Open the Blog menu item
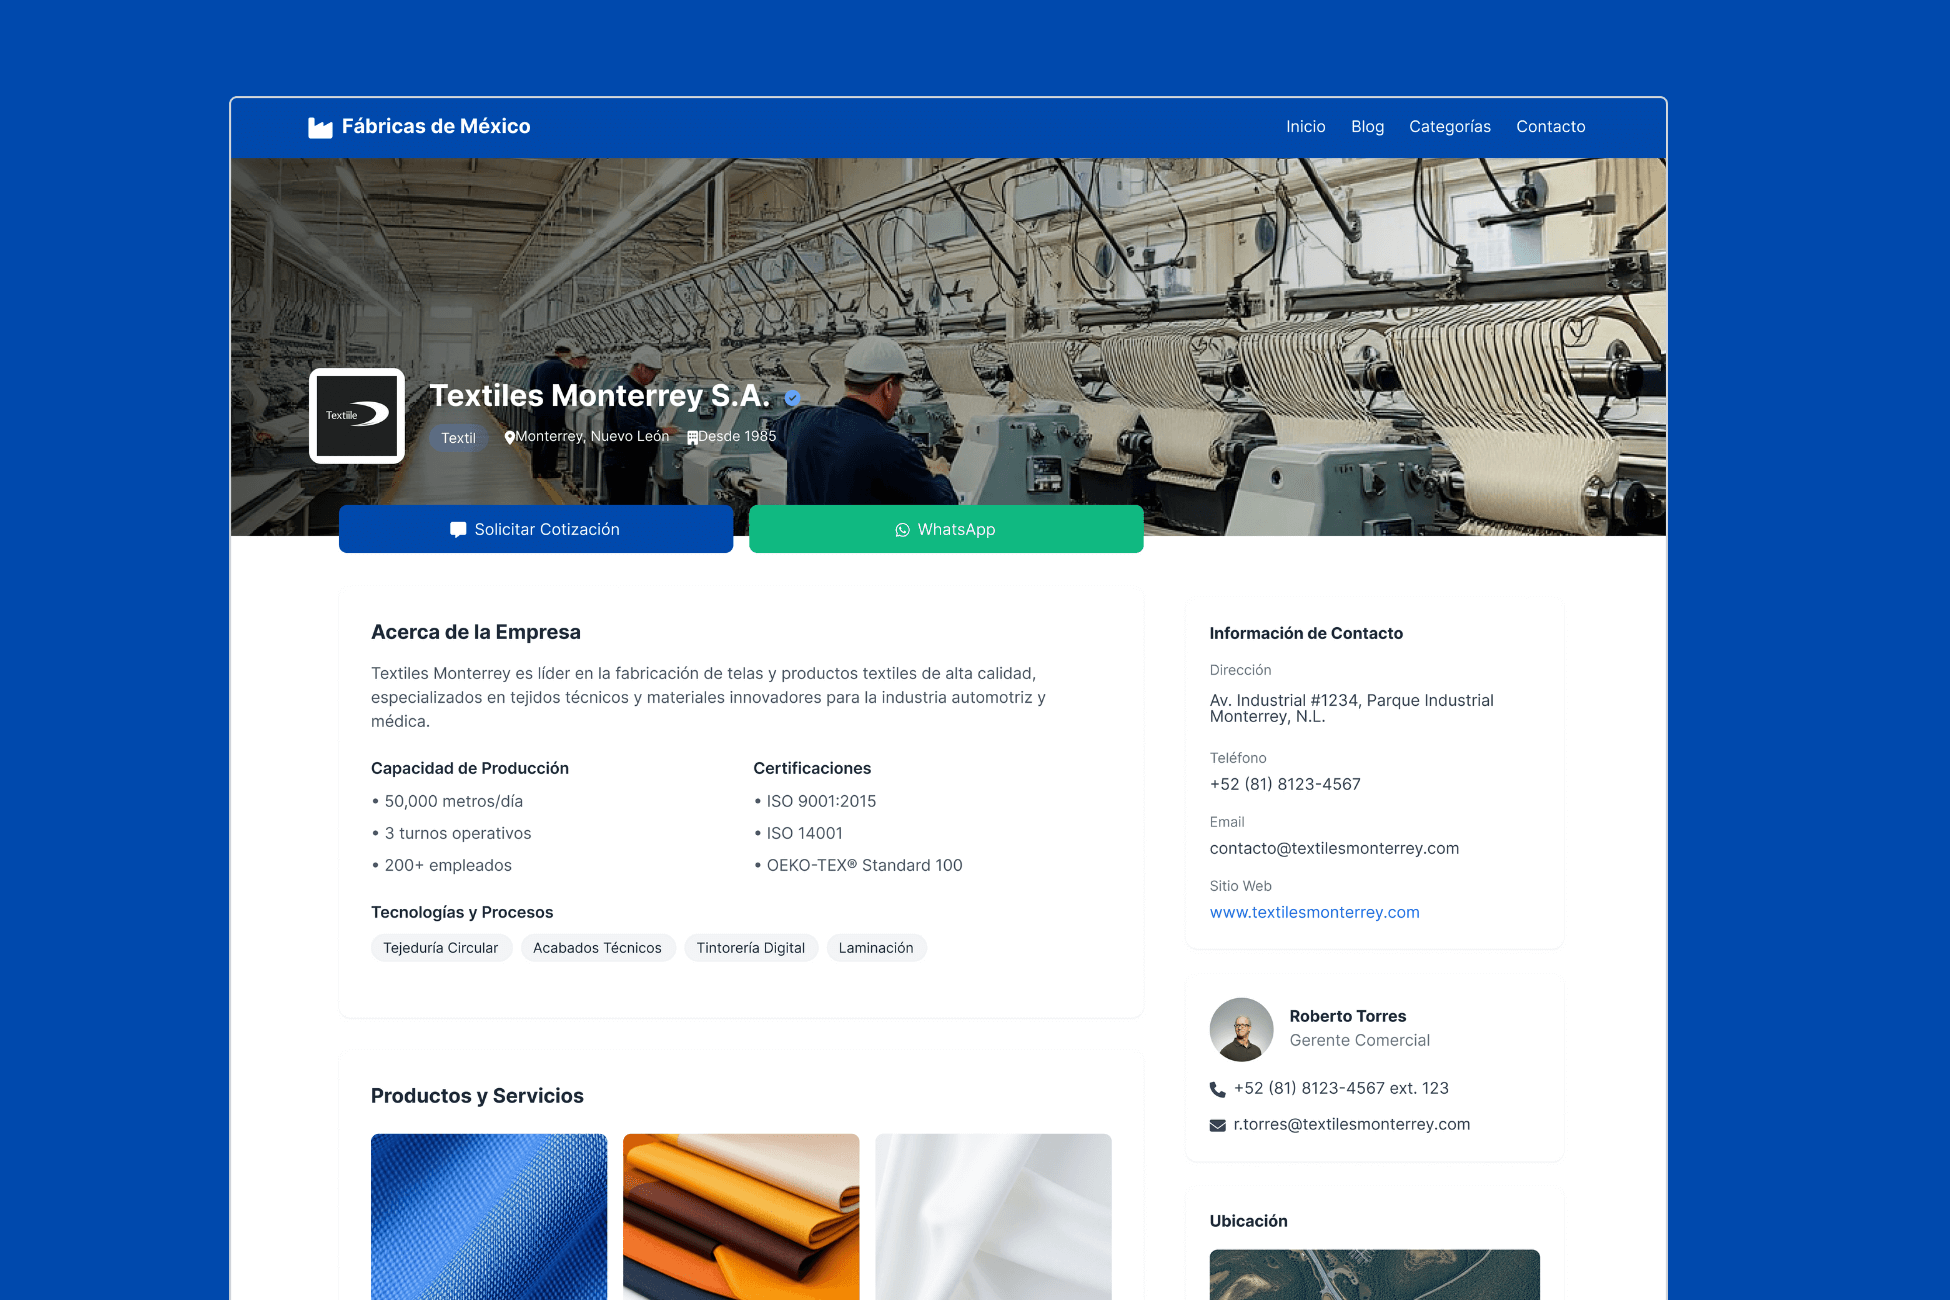 click(1367, 127)
